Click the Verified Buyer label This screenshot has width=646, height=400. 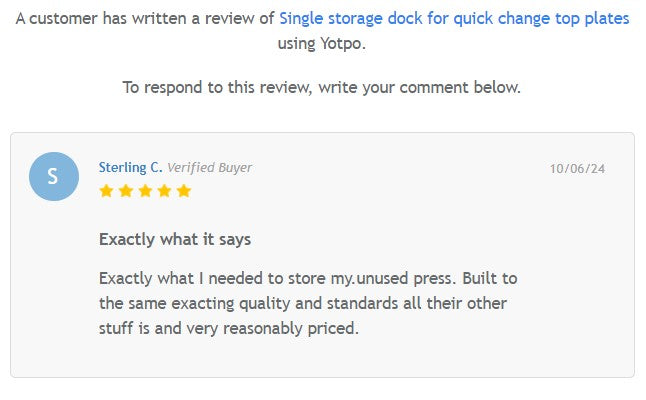click(x=209, y=168)
